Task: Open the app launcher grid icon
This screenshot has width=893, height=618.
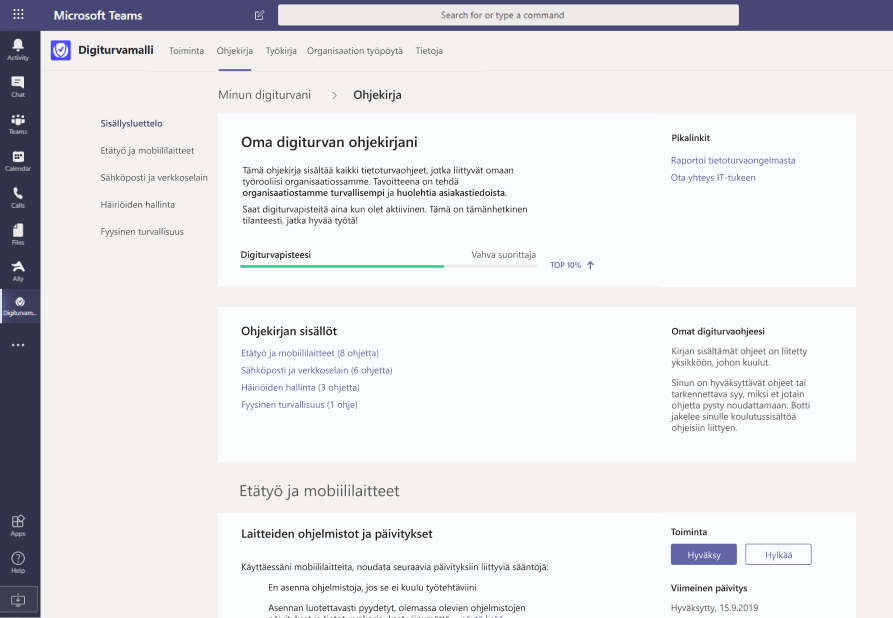Action: [18, 14]
